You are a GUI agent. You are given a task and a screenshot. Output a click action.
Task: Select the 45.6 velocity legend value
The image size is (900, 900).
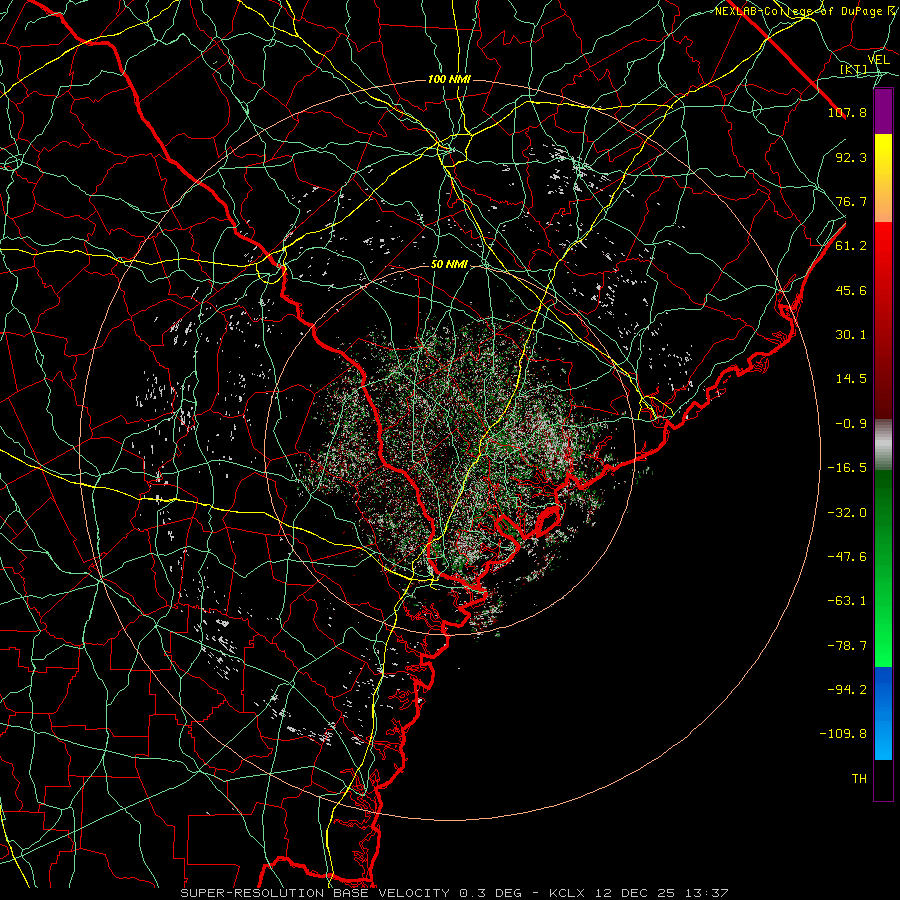pyautogui.click(x=851, y=290)
